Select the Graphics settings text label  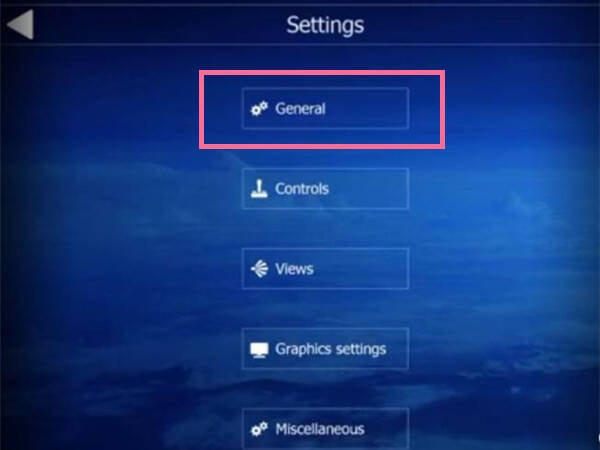(331, 349)
